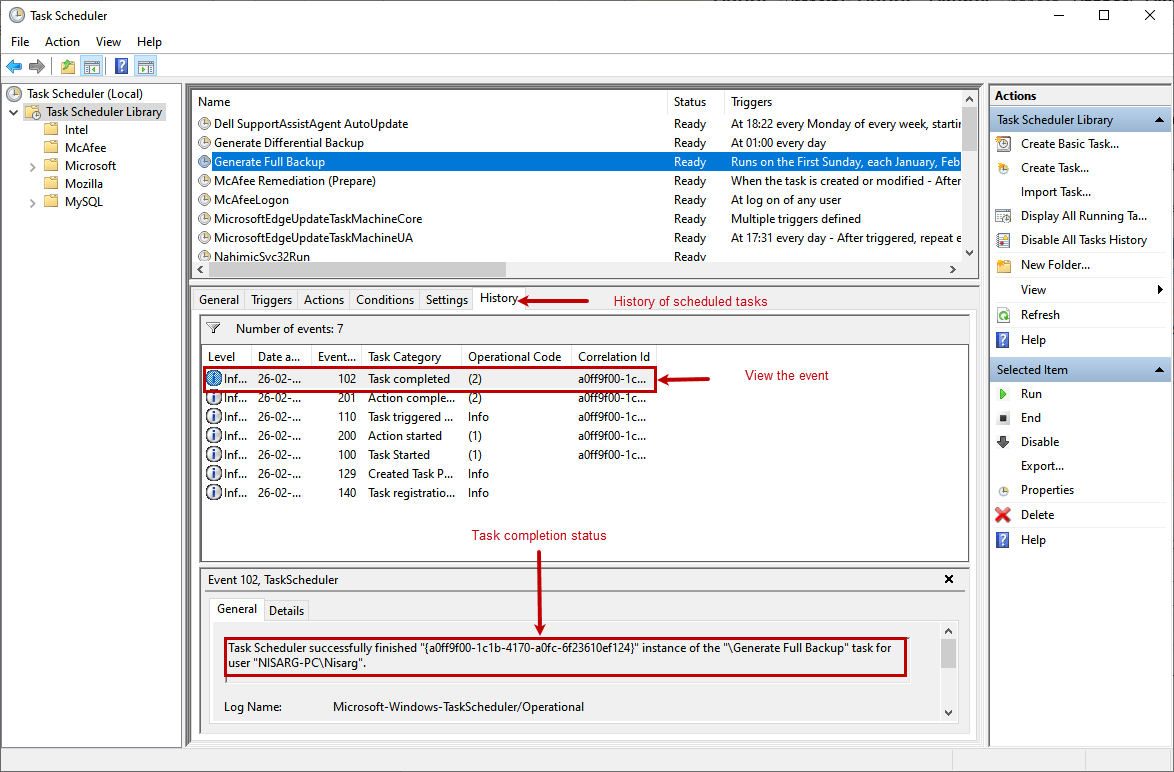Open the View submenu arrow
Viewport: 1174px width, 772px height.
click(x=1160, y=289)
